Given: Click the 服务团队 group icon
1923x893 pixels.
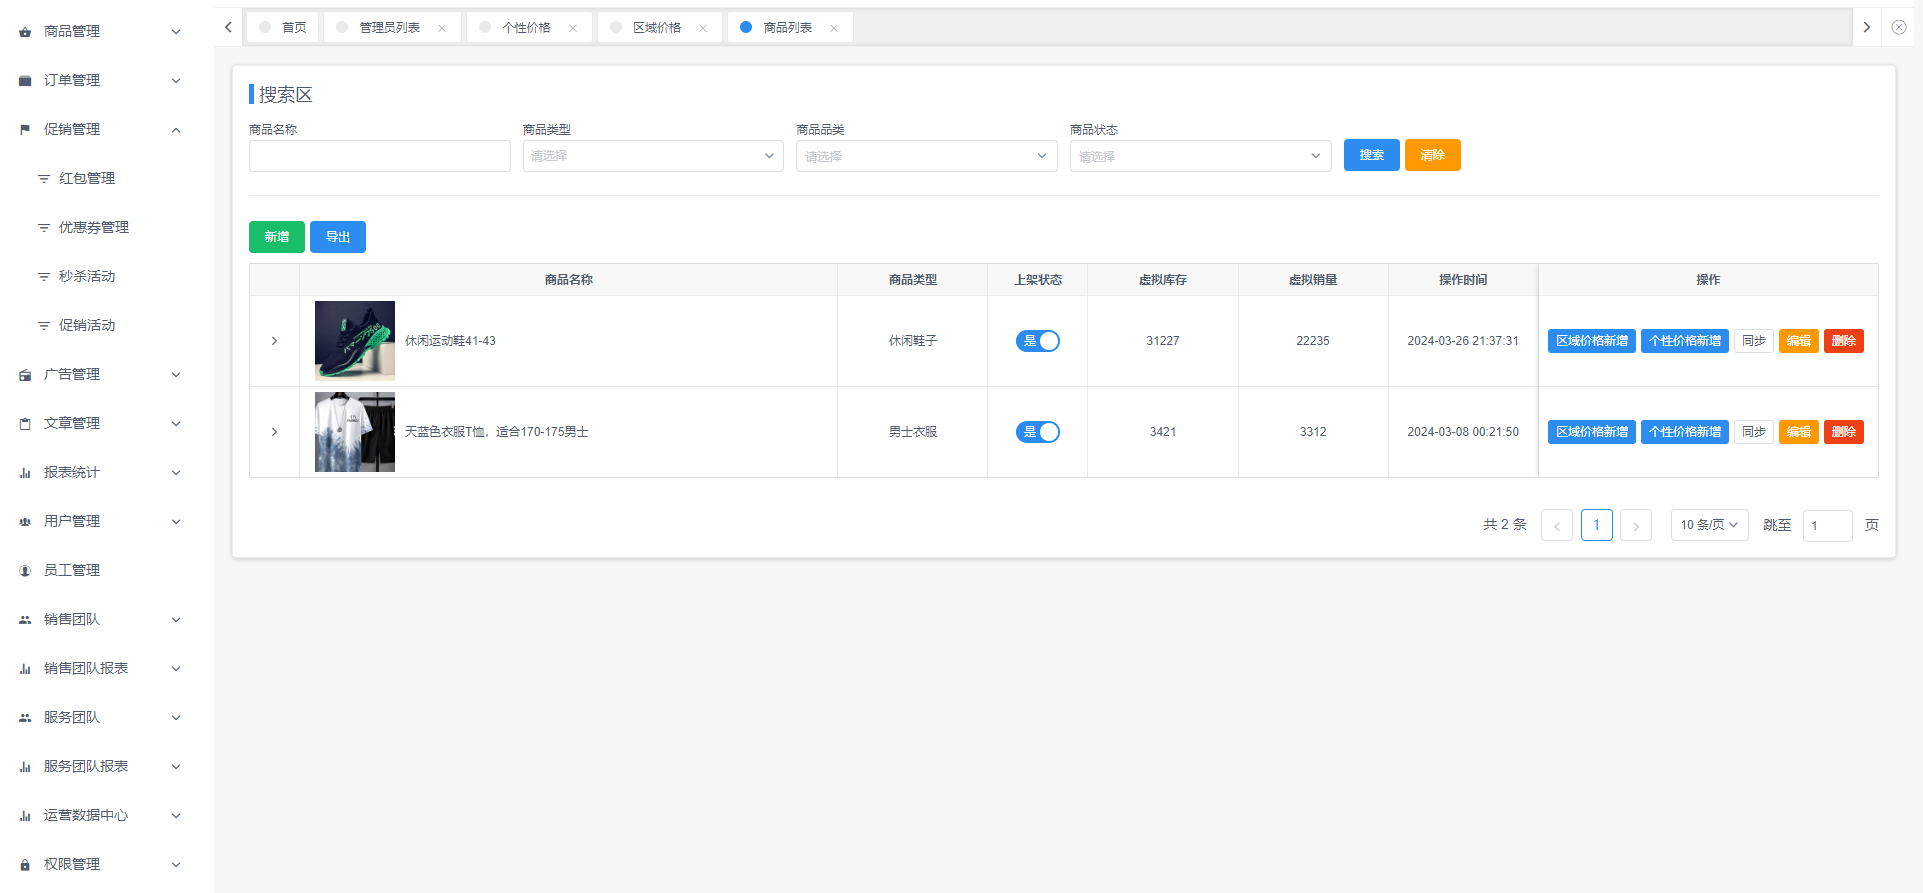Looking at the screenshot, I should click(x=25, y=718).
